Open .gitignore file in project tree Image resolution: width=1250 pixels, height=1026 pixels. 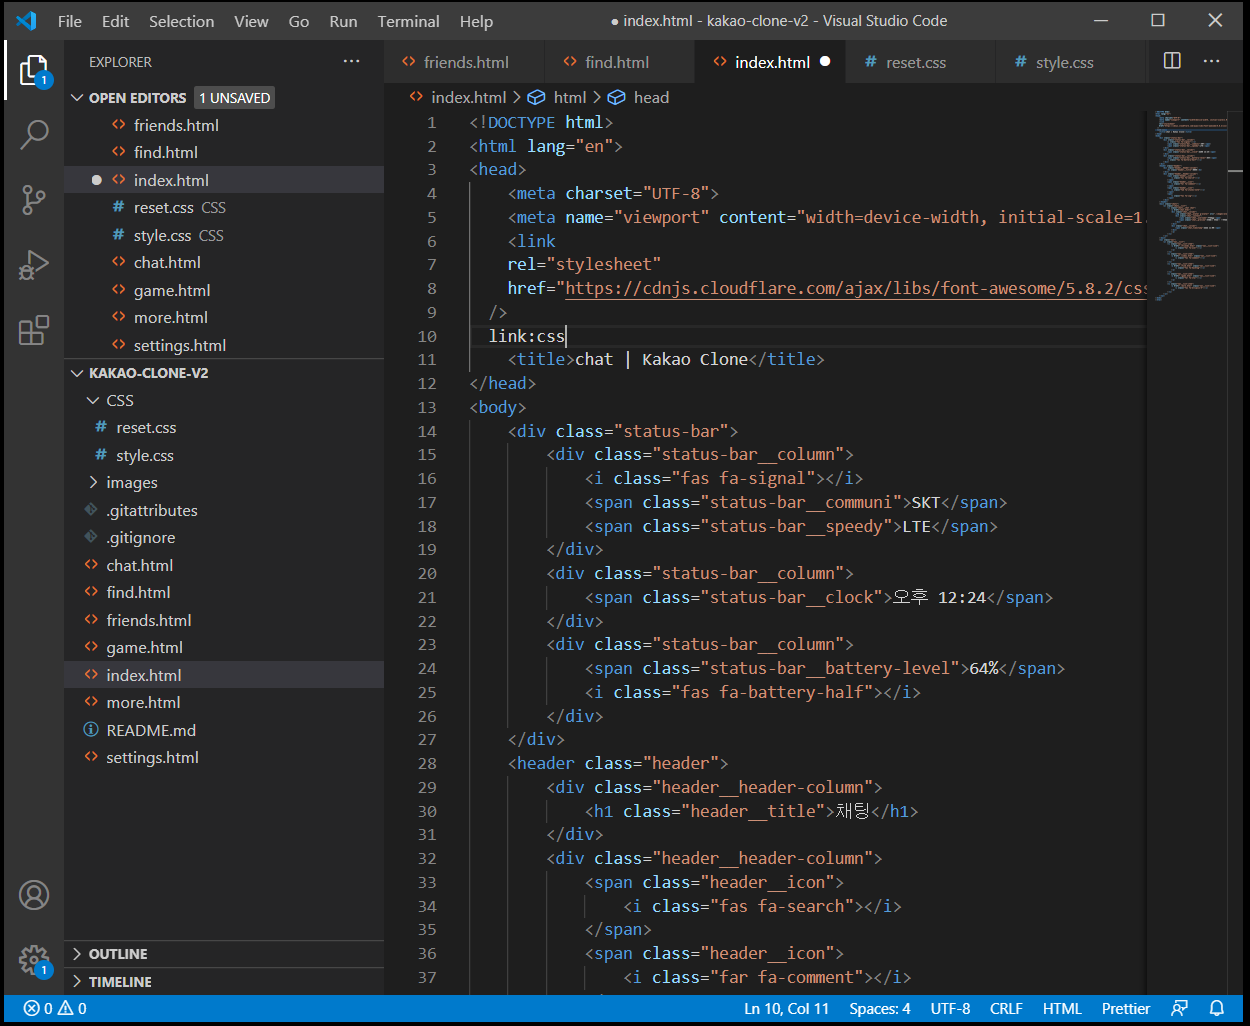(224, 537)
